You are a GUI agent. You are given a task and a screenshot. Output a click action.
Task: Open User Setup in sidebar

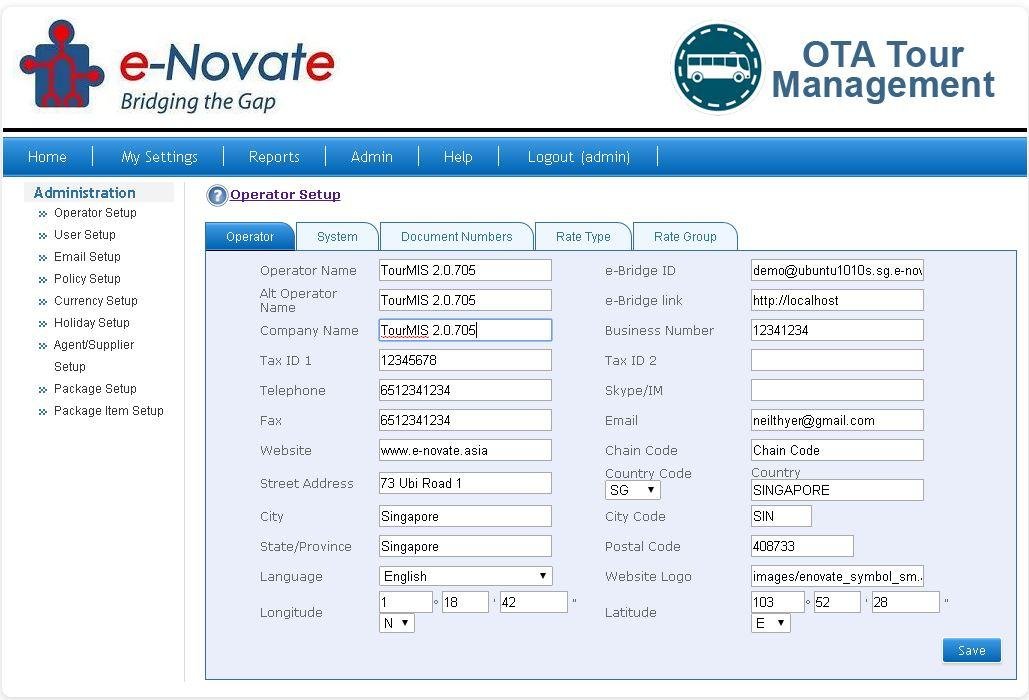pyautogui.click(x=85, y=235)
